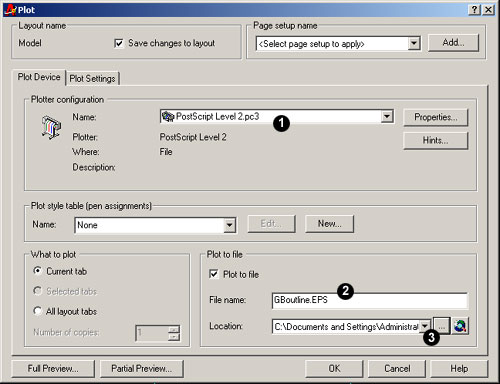The image size is (500, 384).
Task: Confirm the plot with OK
Action: 334,369
